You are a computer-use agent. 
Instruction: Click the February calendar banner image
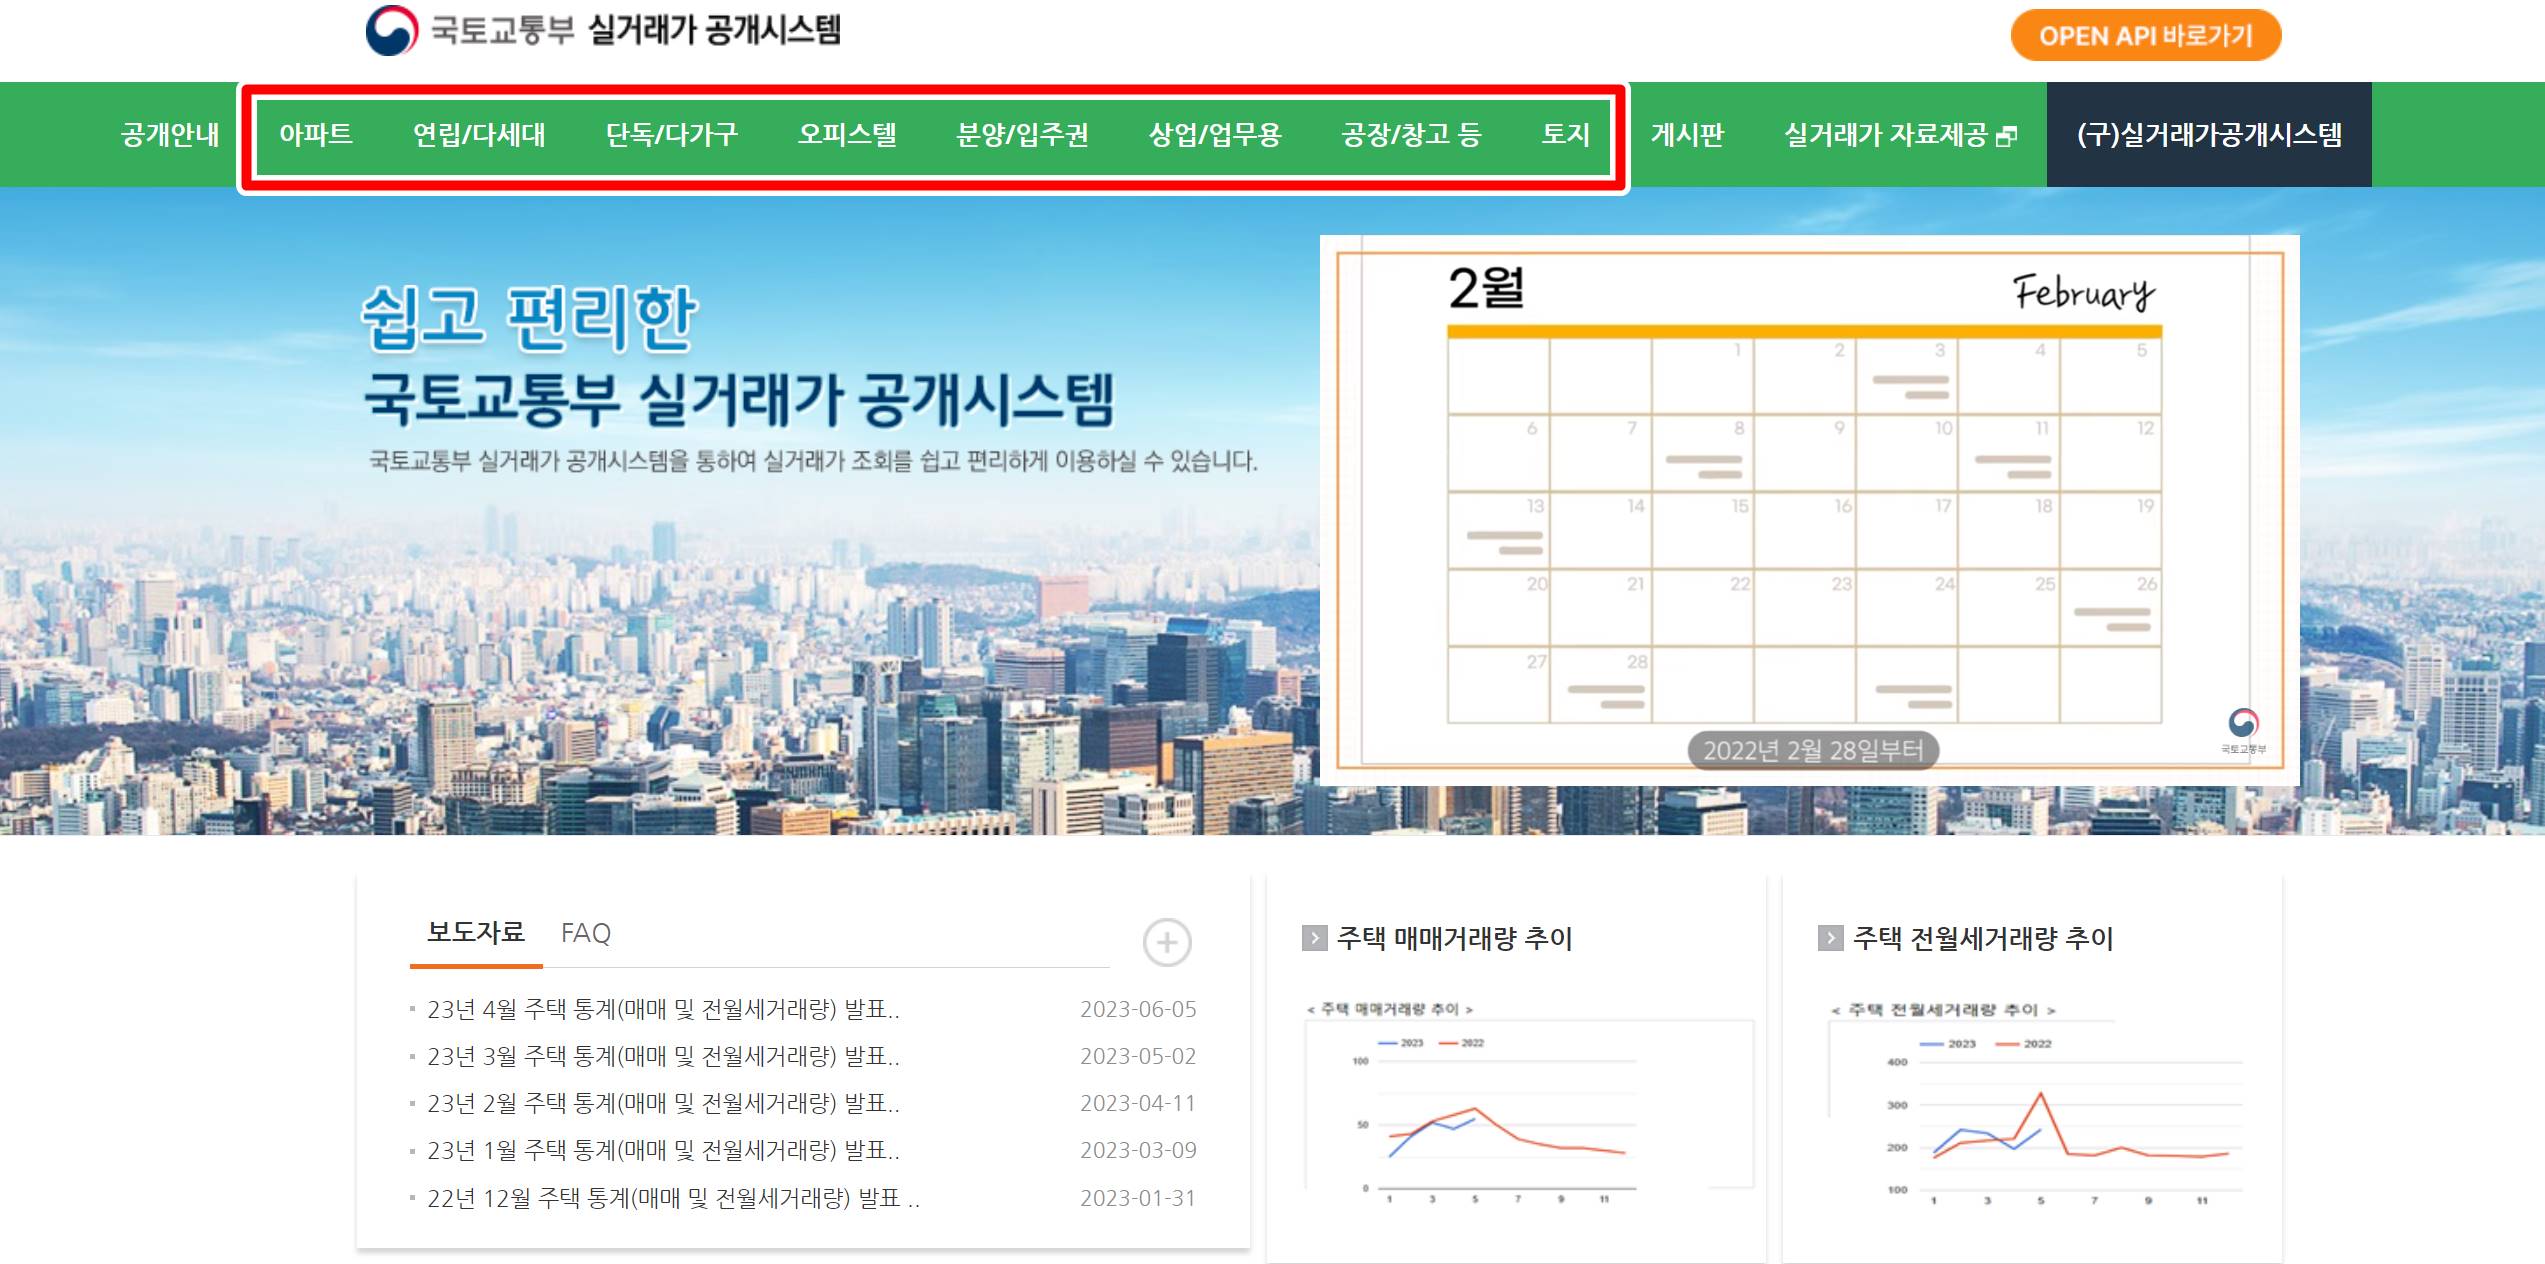[x=1808, y=510]
